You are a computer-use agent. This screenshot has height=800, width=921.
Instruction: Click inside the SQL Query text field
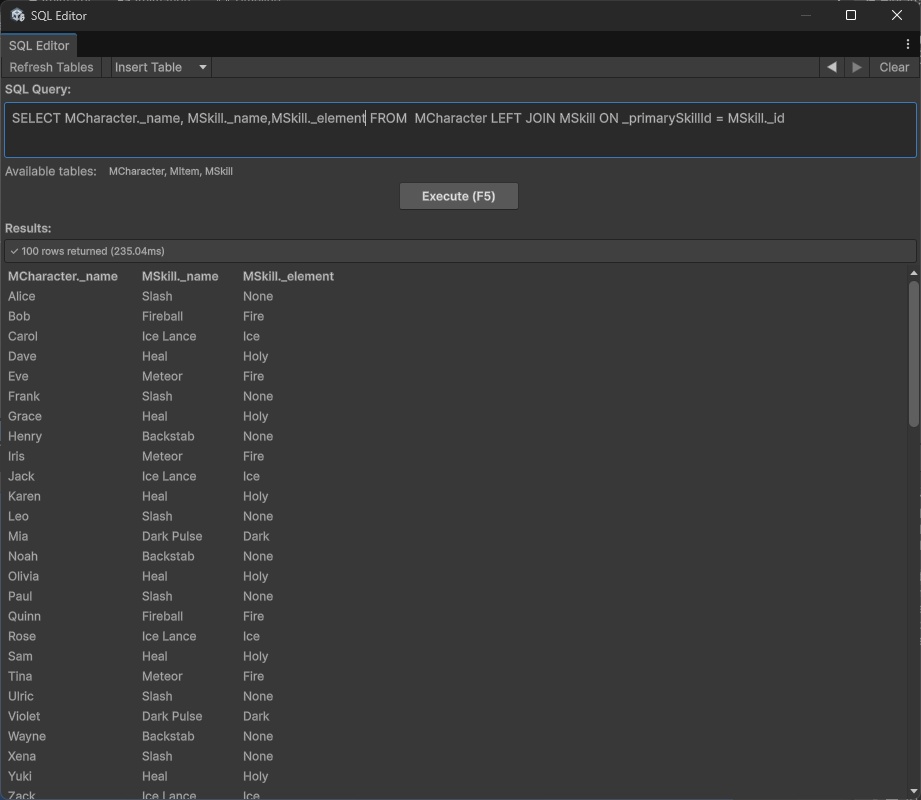click(x=460, y=130)
